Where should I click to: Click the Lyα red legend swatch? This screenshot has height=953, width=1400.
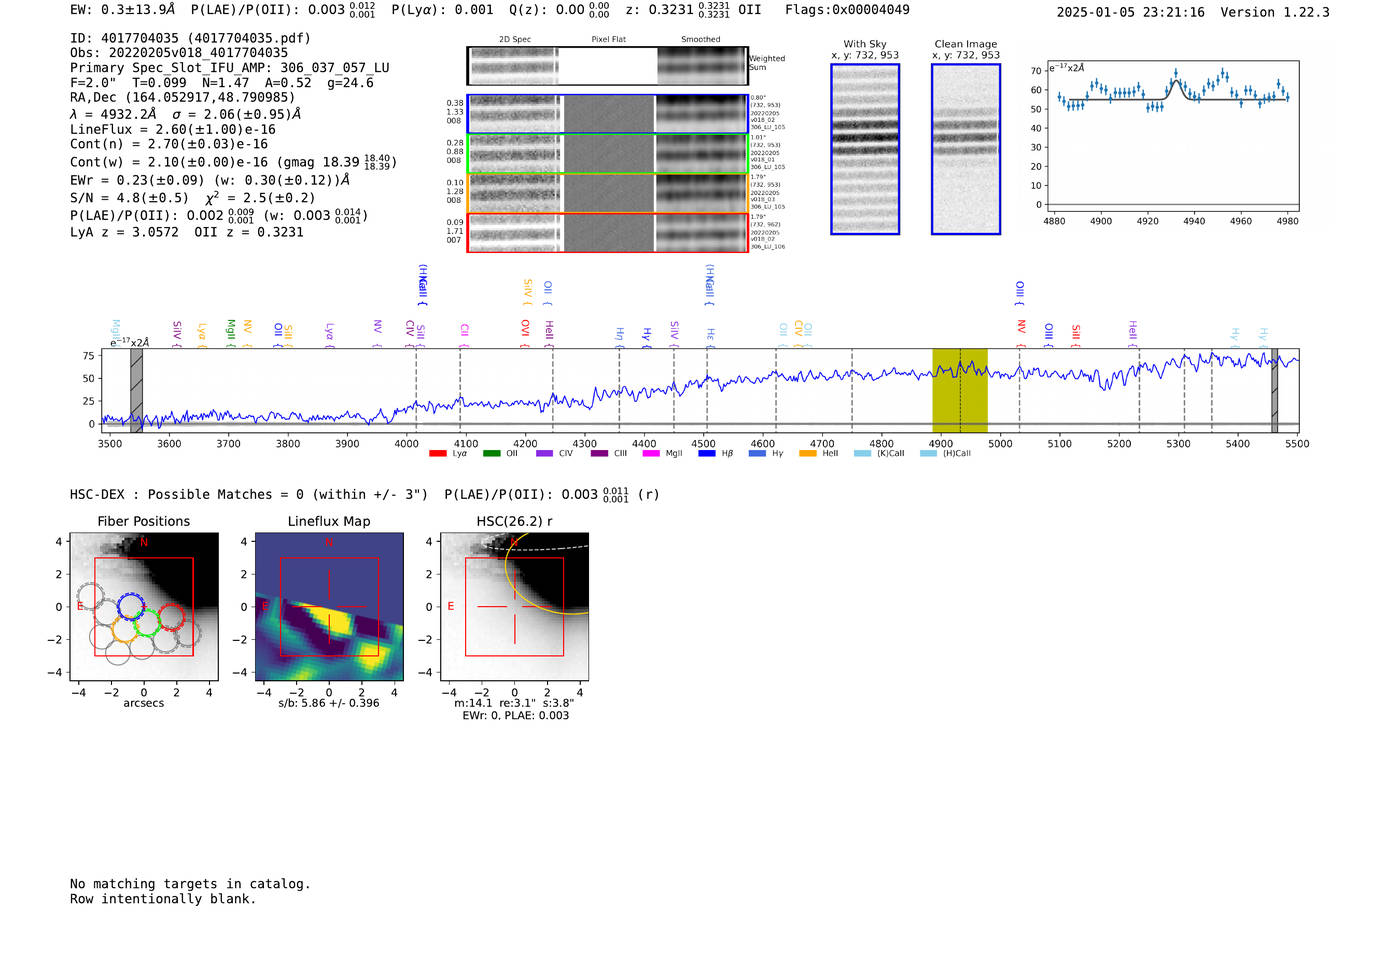(x=437, y=454)
